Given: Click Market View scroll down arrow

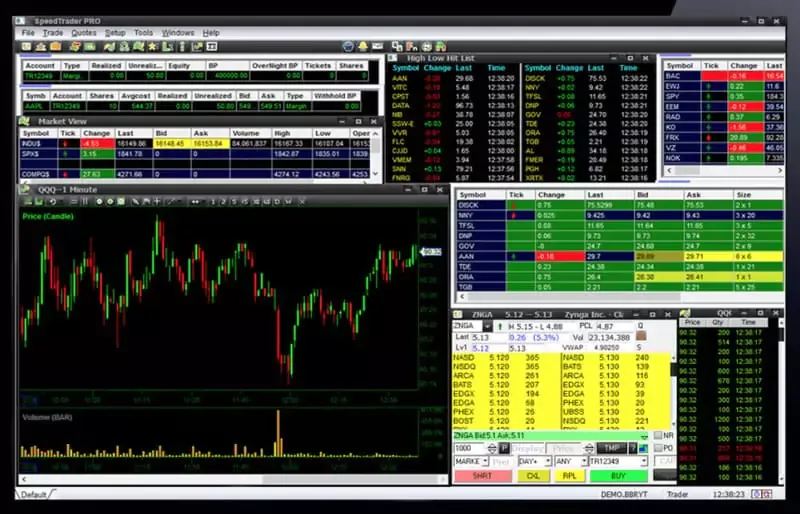Looking at the screenshot, I should 376,174.
